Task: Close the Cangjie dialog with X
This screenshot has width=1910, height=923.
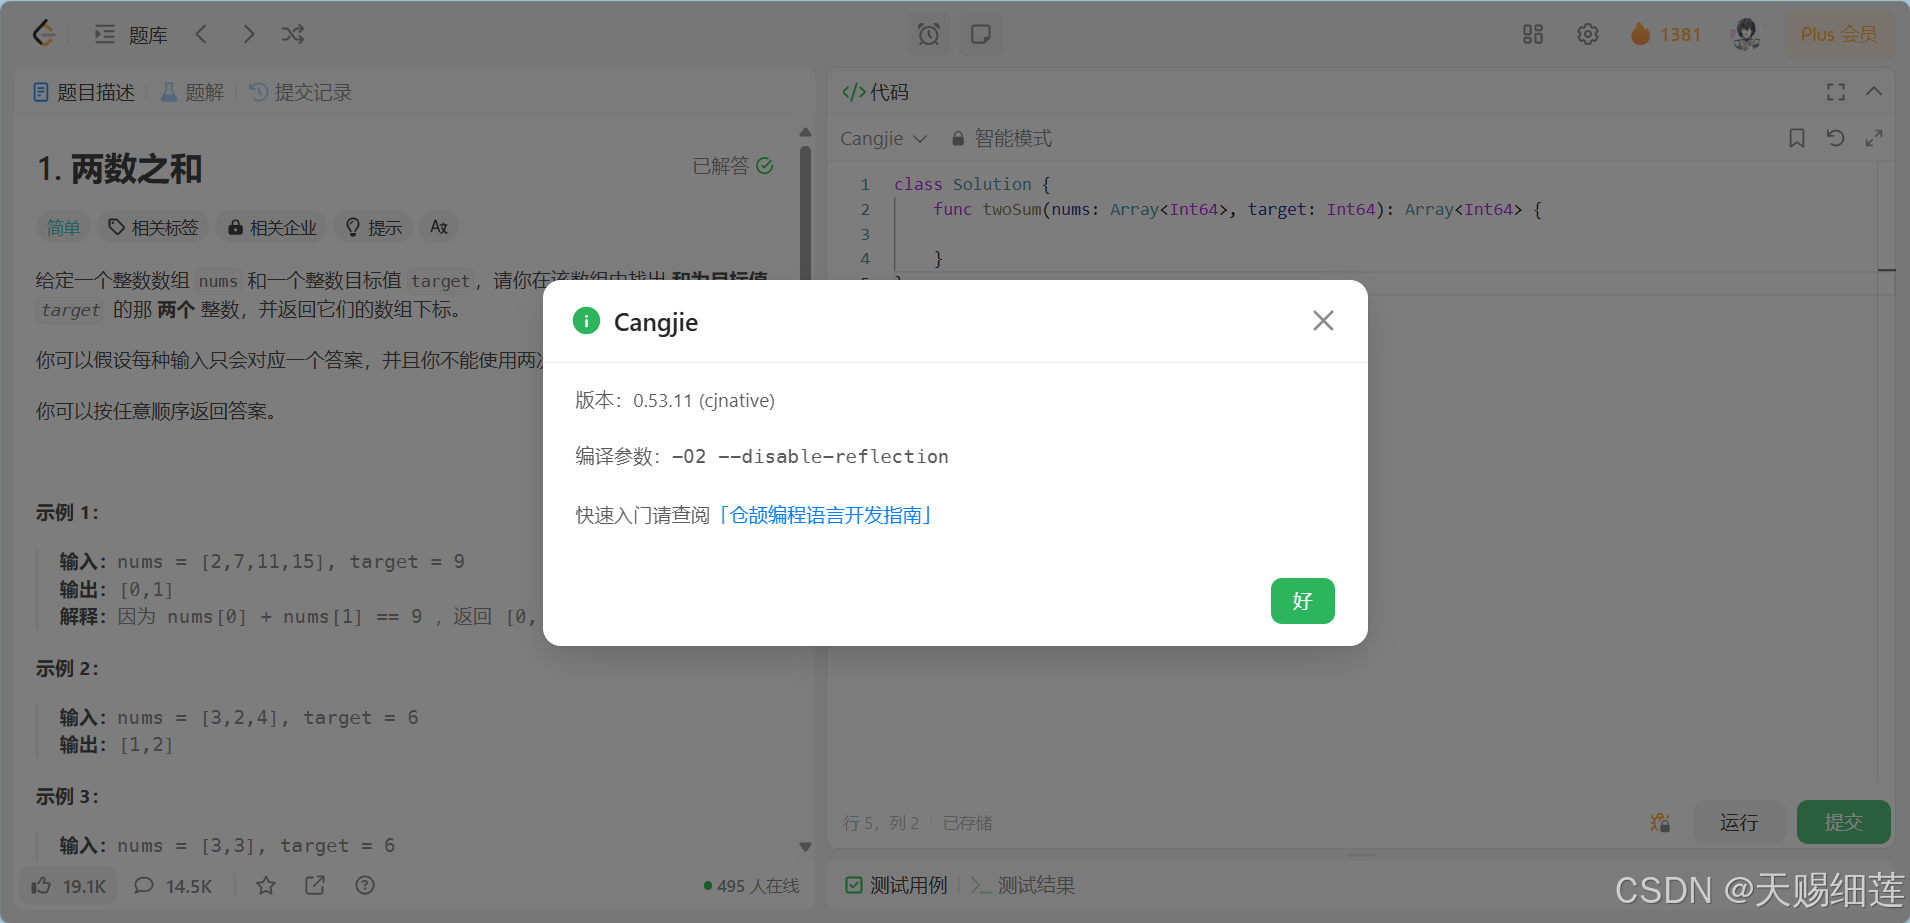Action: click(x=1323, y=321)
